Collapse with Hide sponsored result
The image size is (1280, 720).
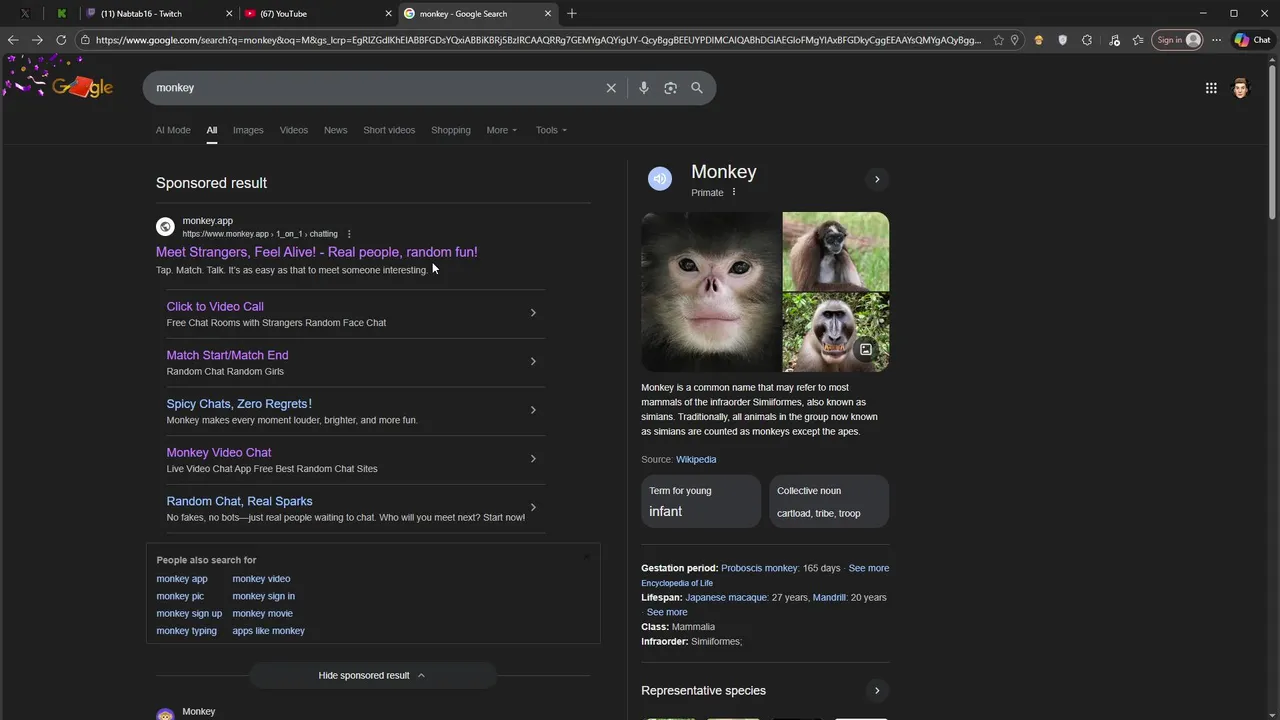(x=372, y=675)
